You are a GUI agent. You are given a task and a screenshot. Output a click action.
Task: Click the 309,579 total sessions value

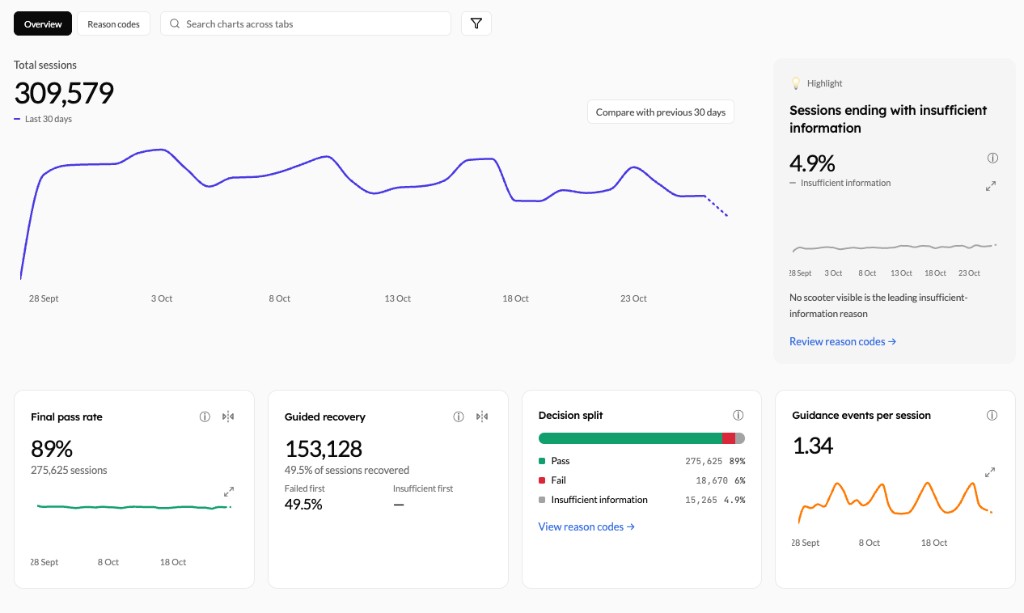click(64, 93)
